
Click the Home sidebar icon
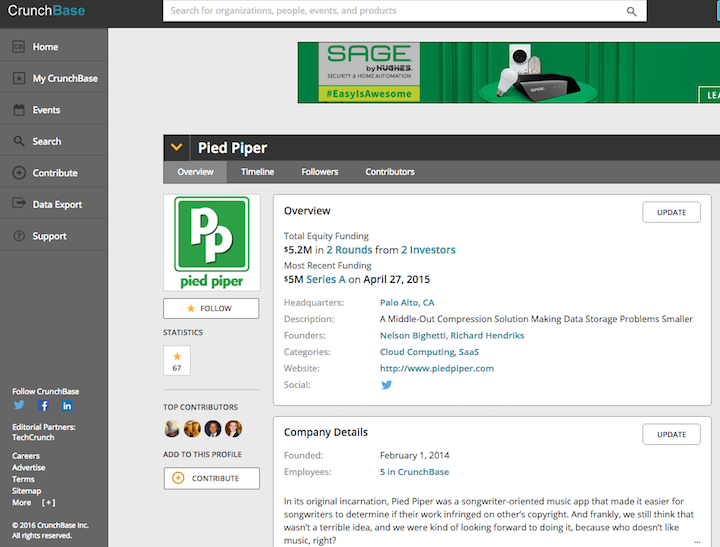pyautogui.click(x=18, y=46)
